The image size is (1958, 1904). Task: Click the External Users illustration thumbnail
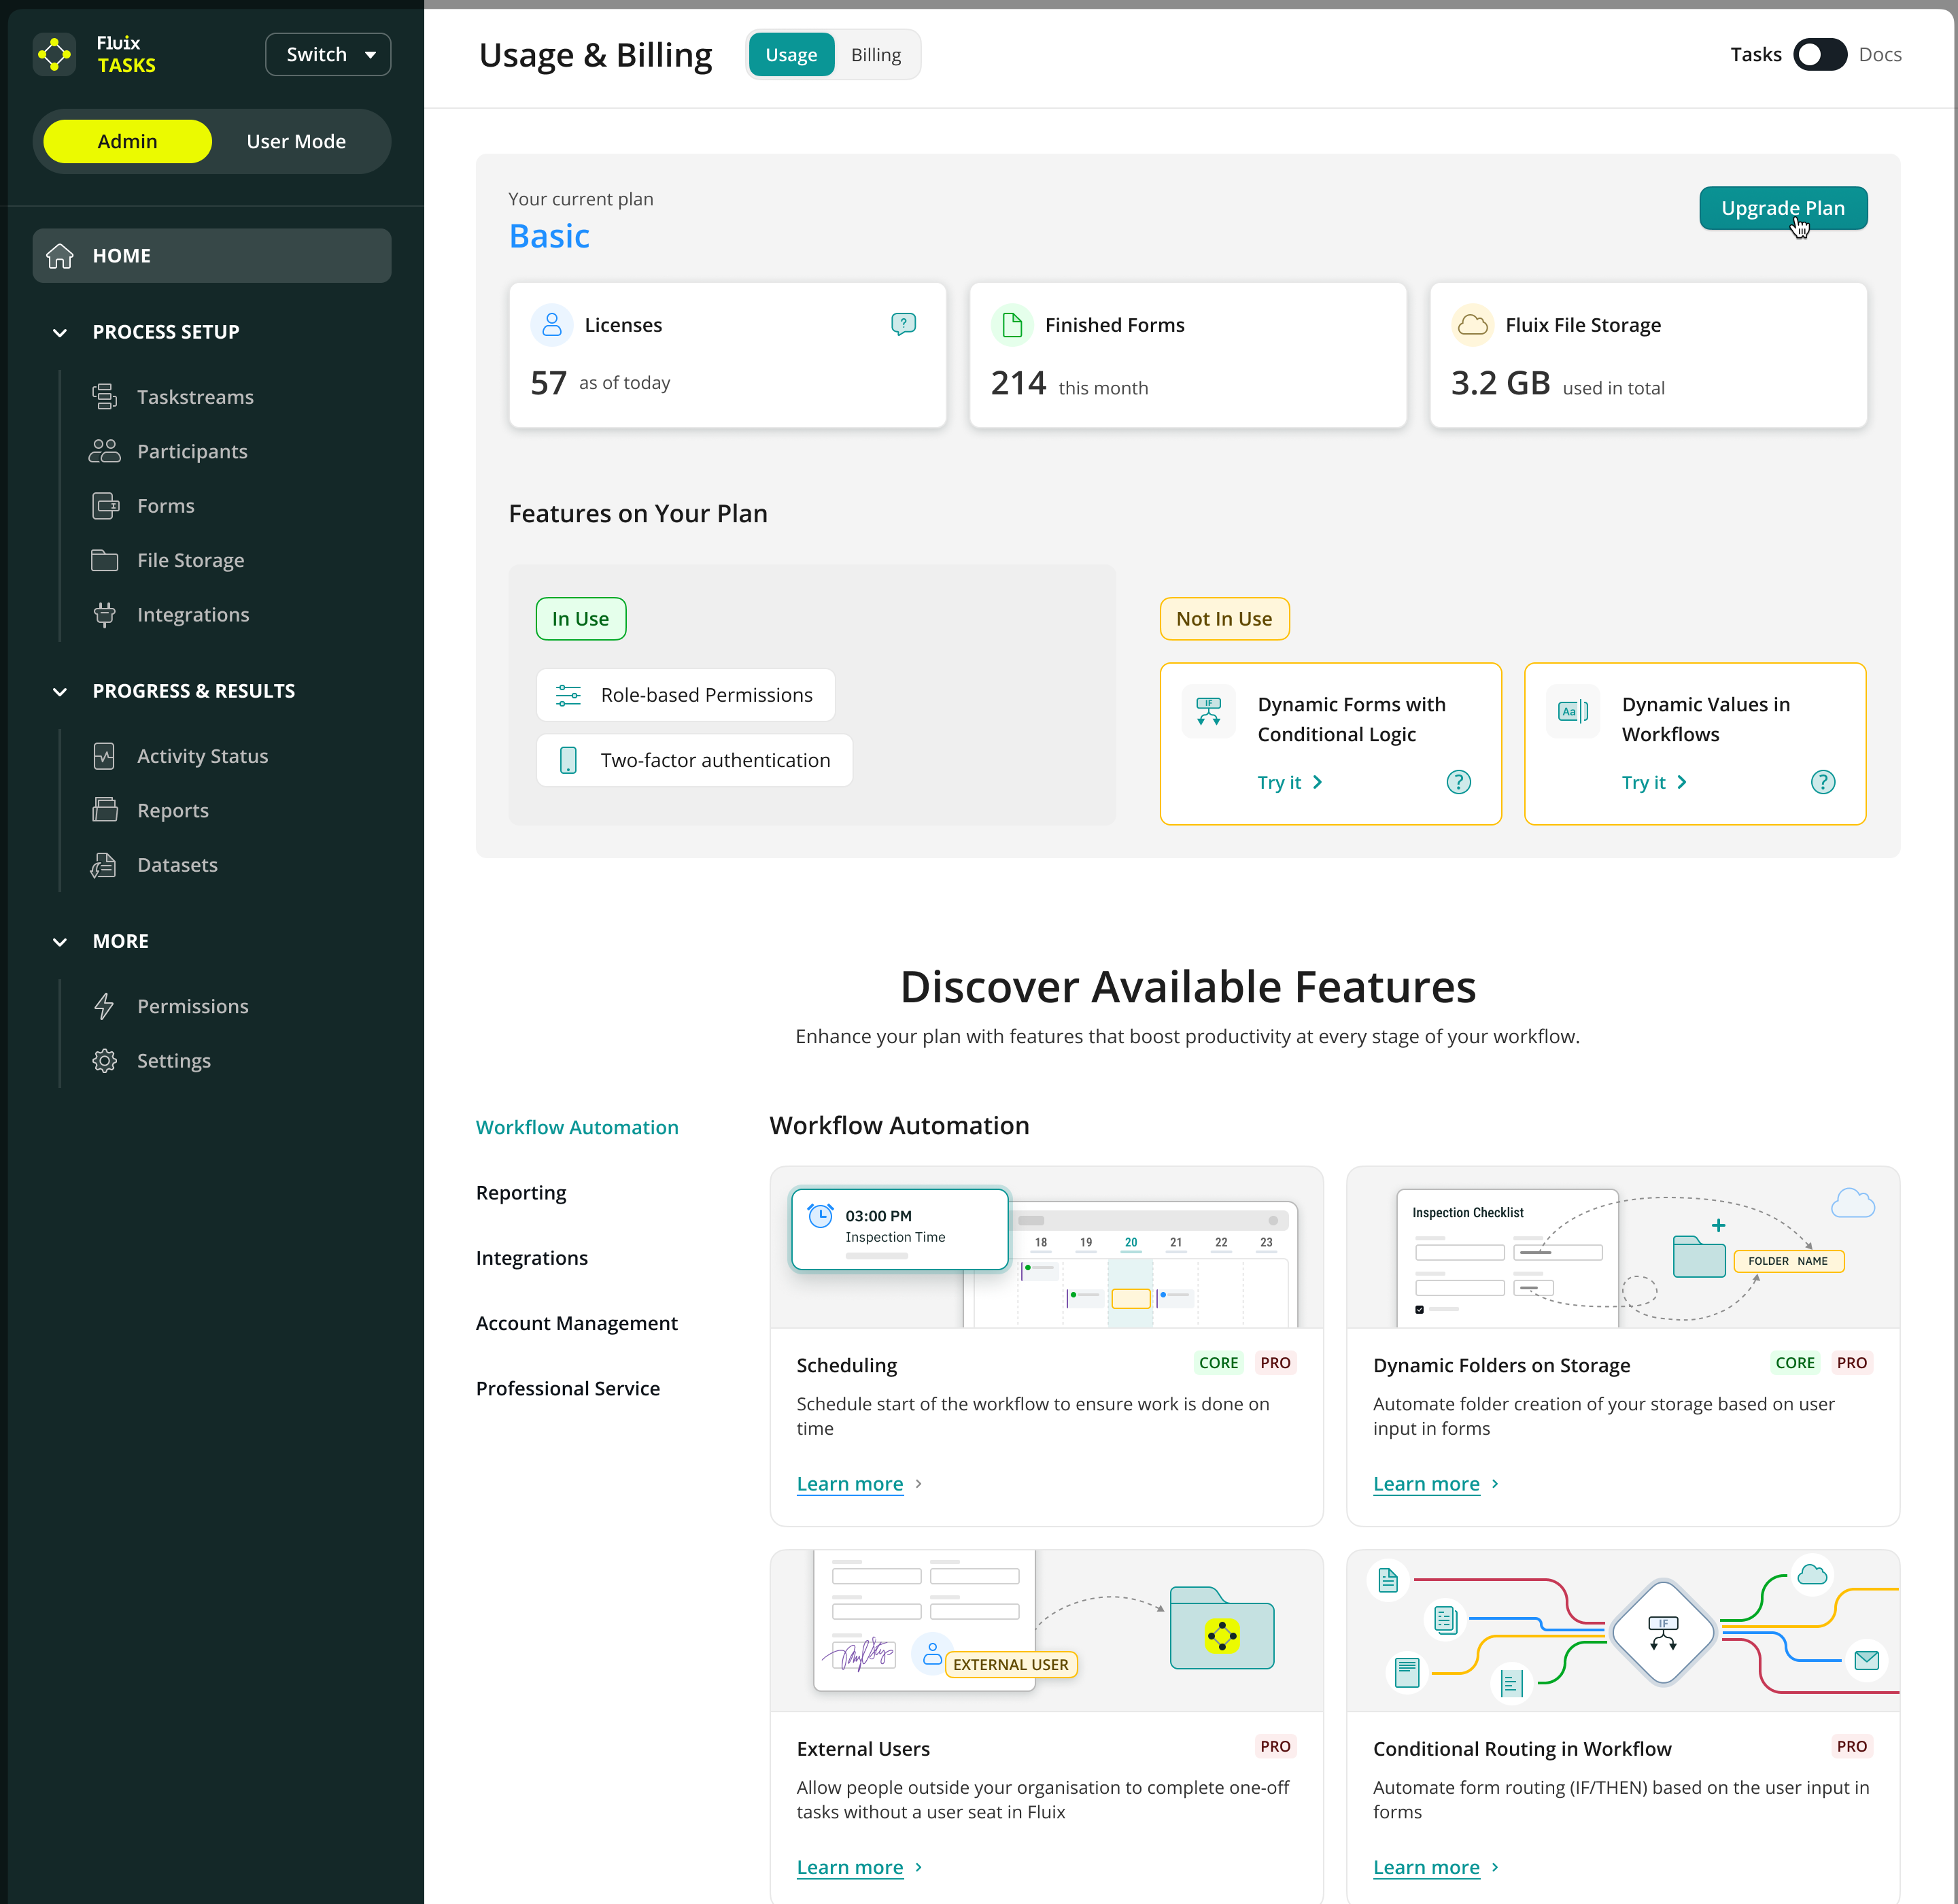click(x=1046, y=1630)
